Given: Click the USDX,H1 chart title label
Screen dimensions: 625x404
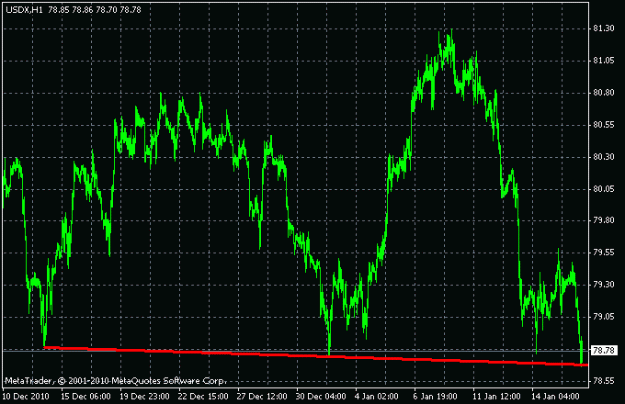Looking at the screenshot, I should 24,10.
